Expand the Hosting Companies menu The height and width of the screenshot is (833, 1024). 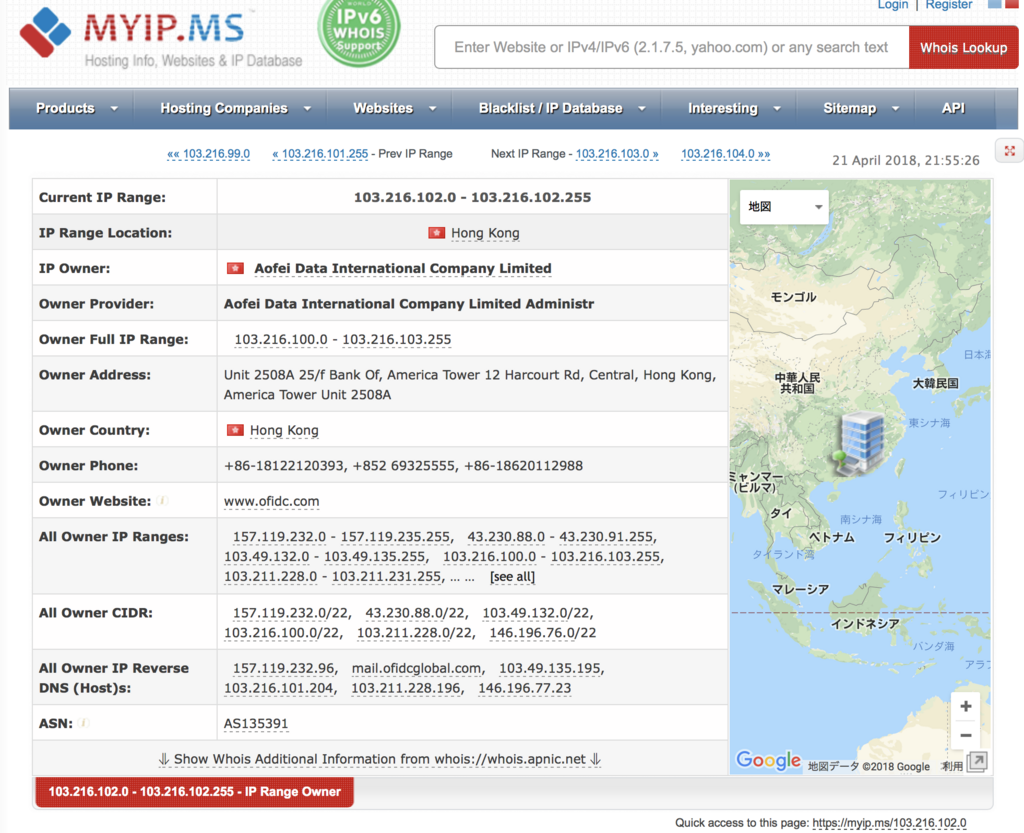pyautogui.click(x=234, y=108)
